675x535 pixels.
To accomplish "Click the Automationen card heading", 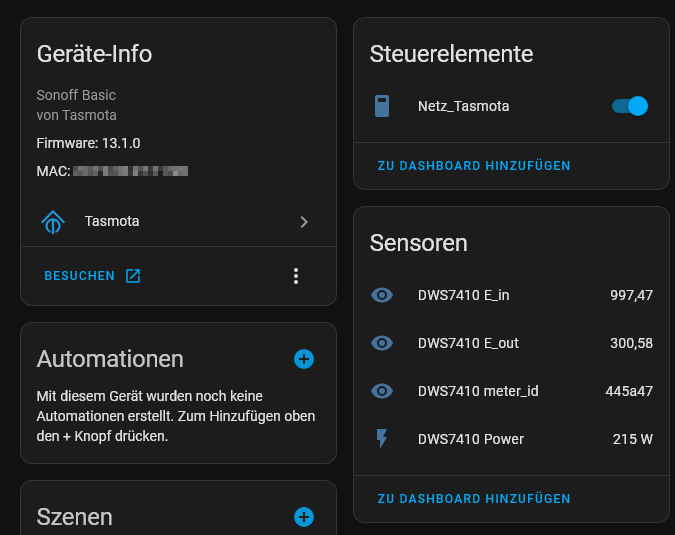I will point(110,359).
